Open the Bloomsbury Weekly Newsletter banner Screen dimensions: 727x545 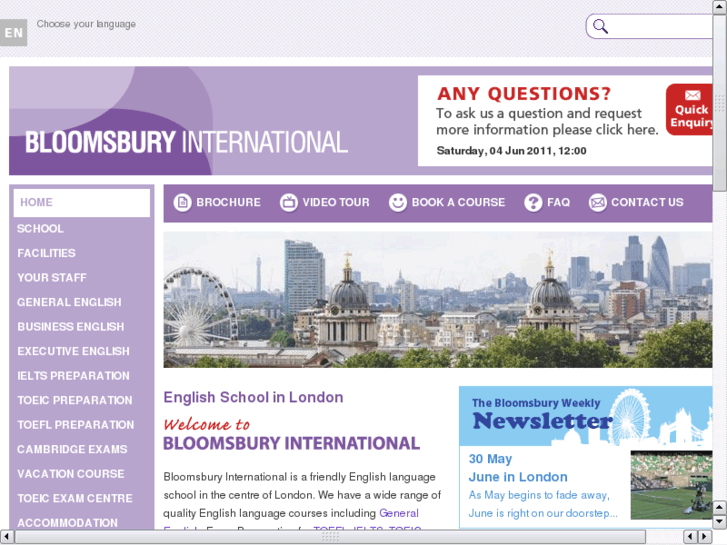(586, 416)
